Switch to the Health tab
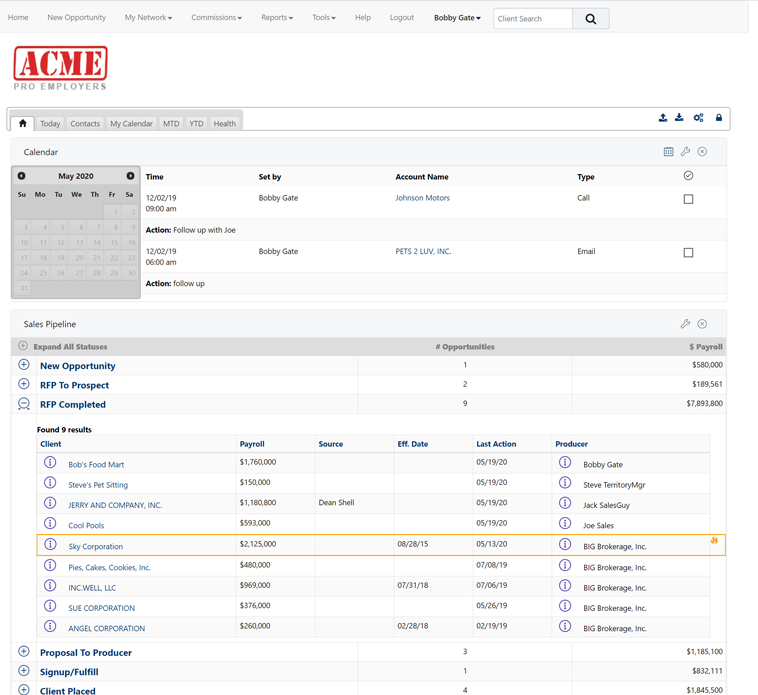This screenshot has height=695, width=758. click(225, 124)
